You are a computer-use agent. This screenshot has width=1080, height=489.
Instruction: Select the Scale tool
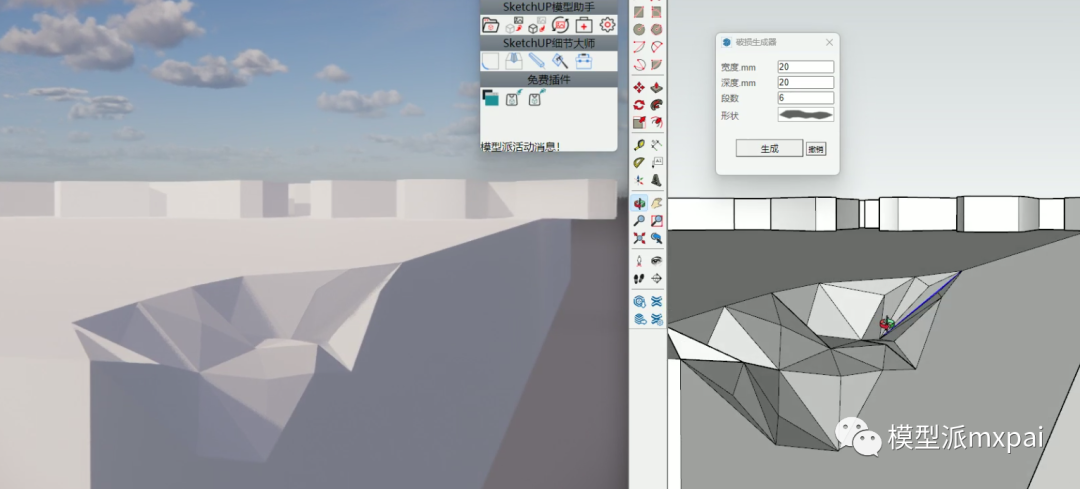(638, 122)
